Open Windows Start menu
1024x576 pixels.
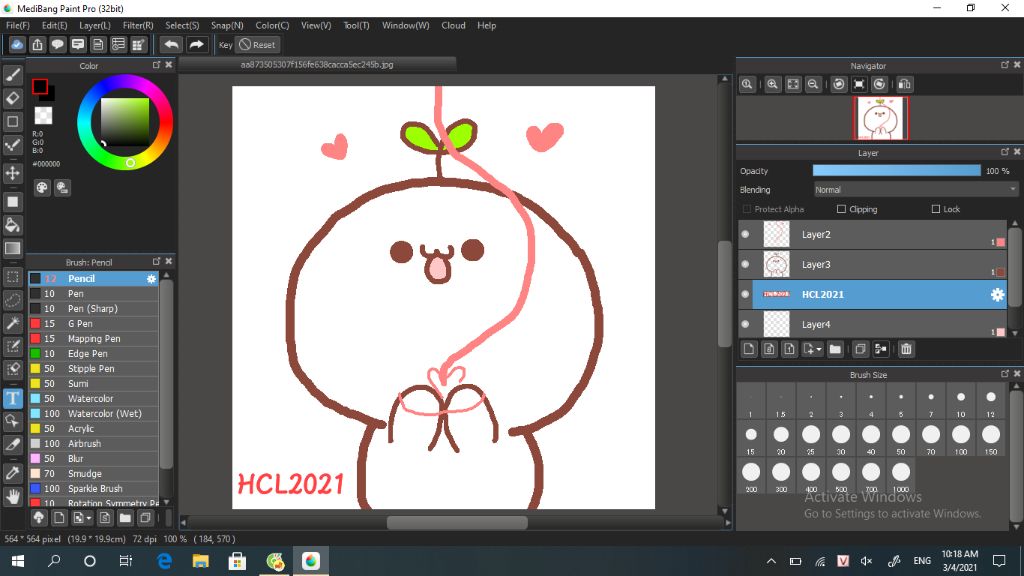click(18, 561)
